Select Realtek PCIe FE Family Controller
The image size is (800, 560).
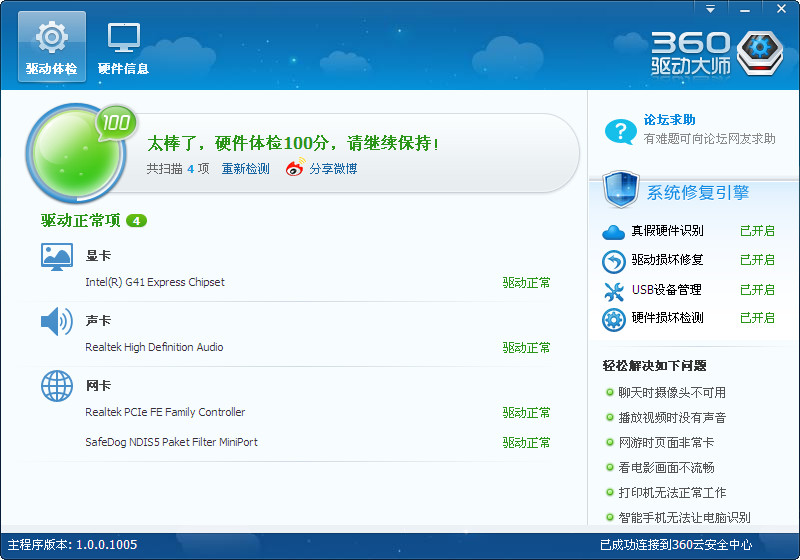pyautogui.click(x=165, y=412)
